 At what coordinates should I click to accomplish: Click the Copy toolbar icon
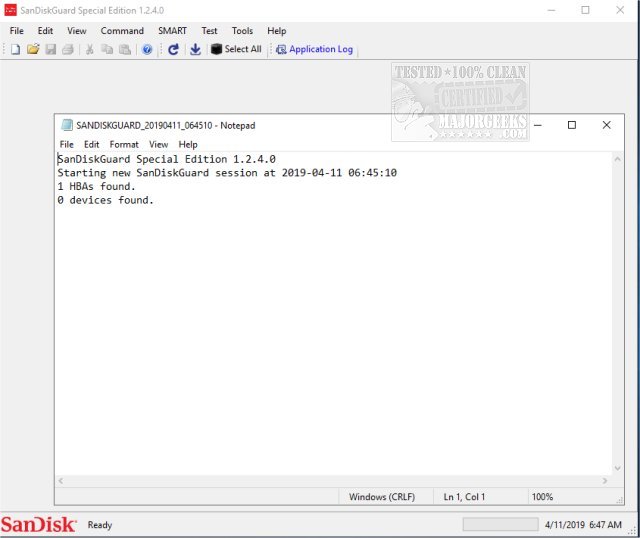[x=107, y=49]
